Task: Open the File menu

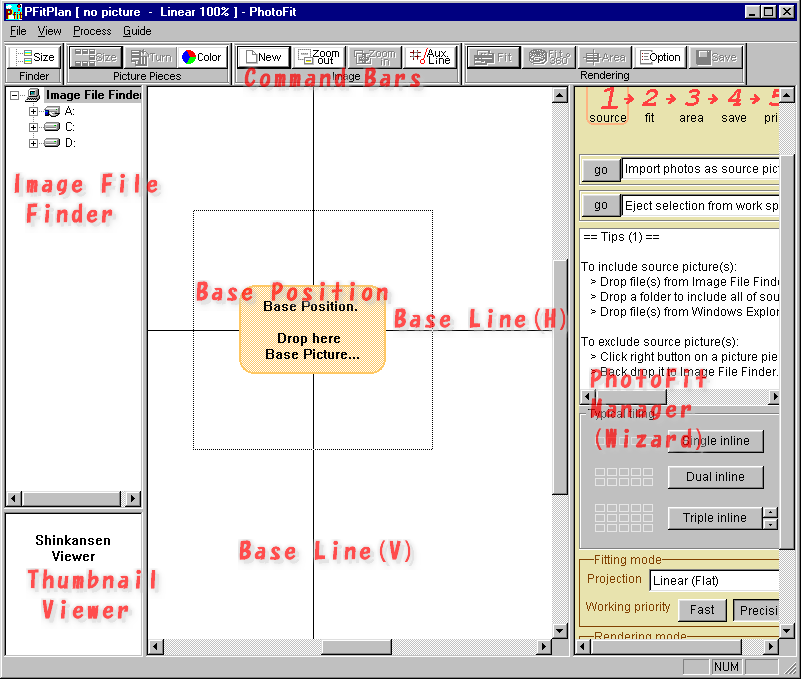Action: tap(18, 31)
